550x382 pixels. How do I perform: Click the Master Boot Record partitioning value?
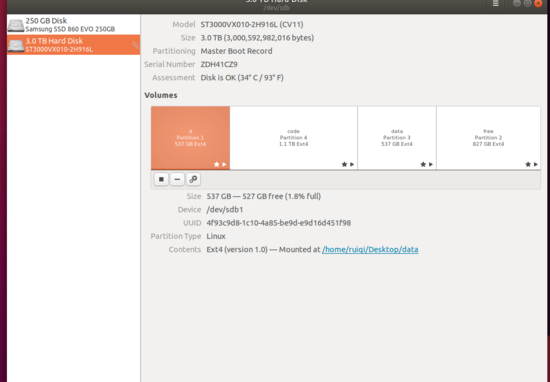pyautogui.click(x=236, y=51)
